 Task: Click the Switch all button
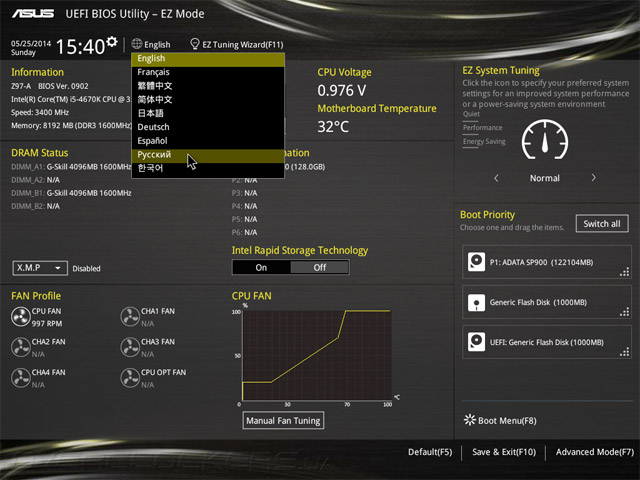[x=602, y=224]
